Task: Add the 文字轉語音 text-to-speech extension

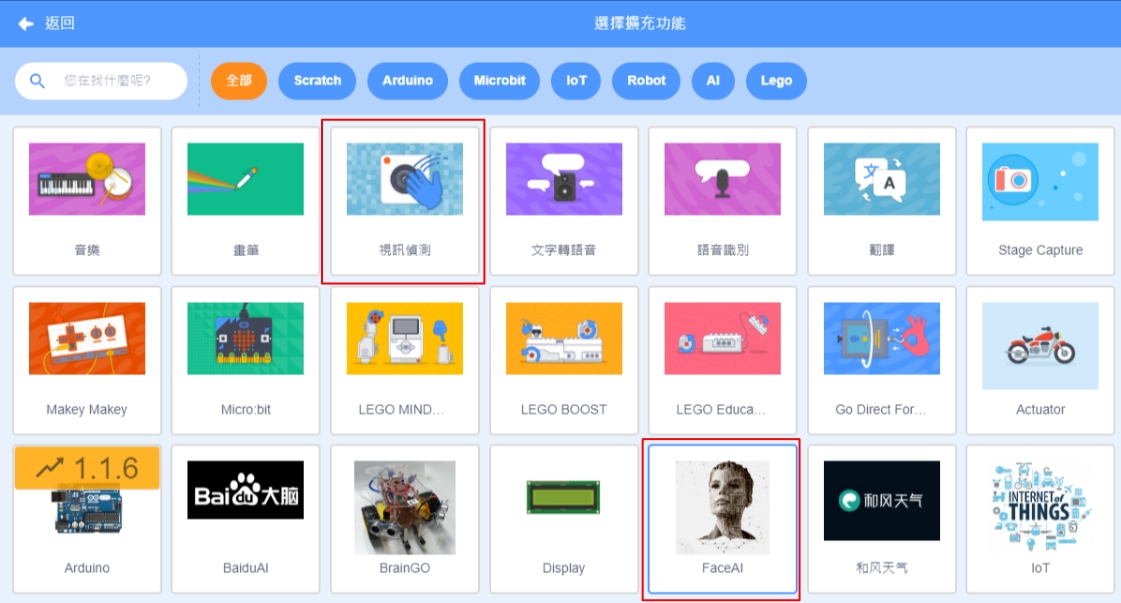Action: [563, 201]
